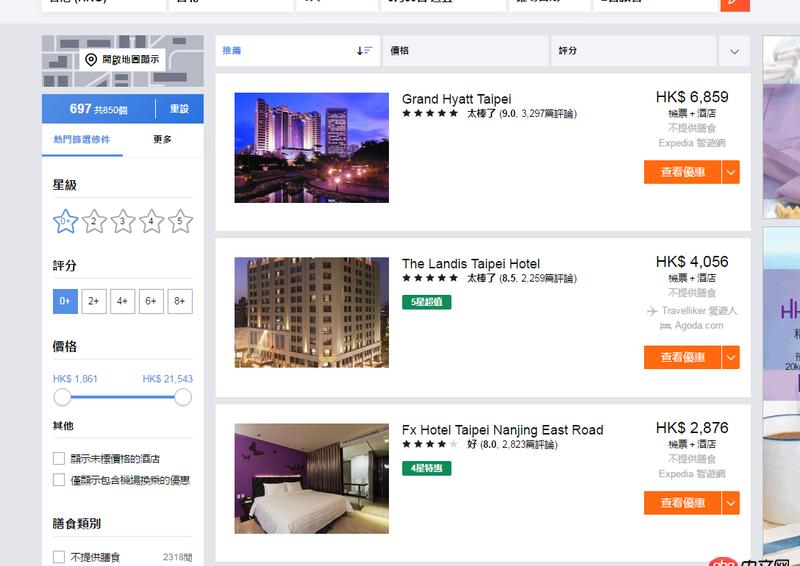Screen dimensions: 800x566
Task: Click Fx Hotel review score 8.0 text
Action: click(490, 444)
